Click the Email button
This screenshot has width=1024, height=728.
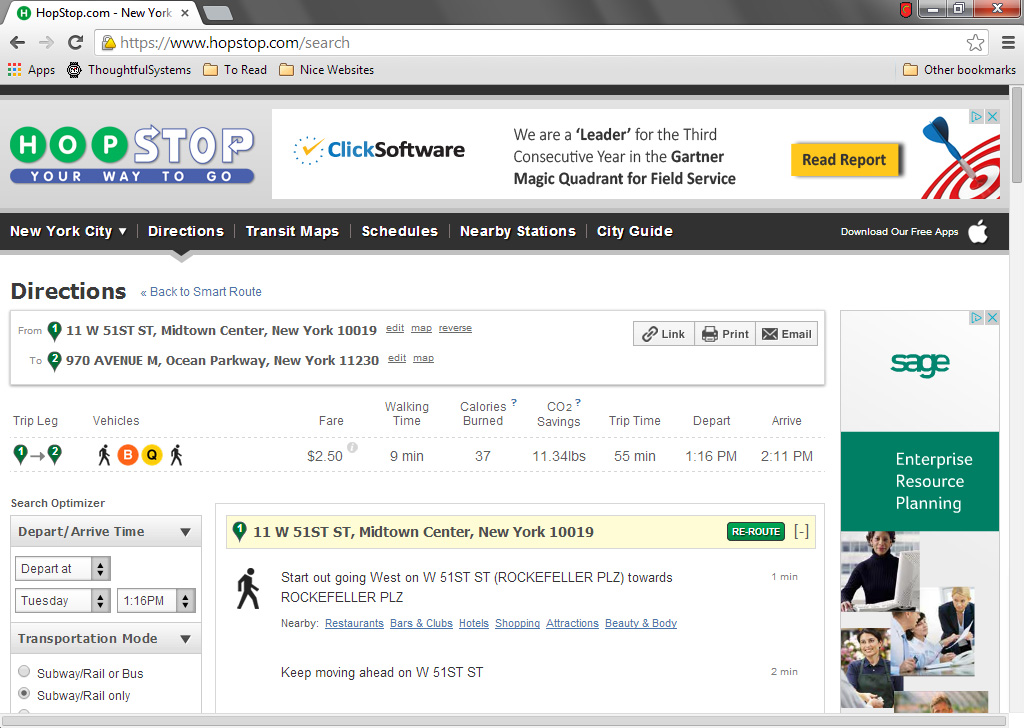[786, 334]
